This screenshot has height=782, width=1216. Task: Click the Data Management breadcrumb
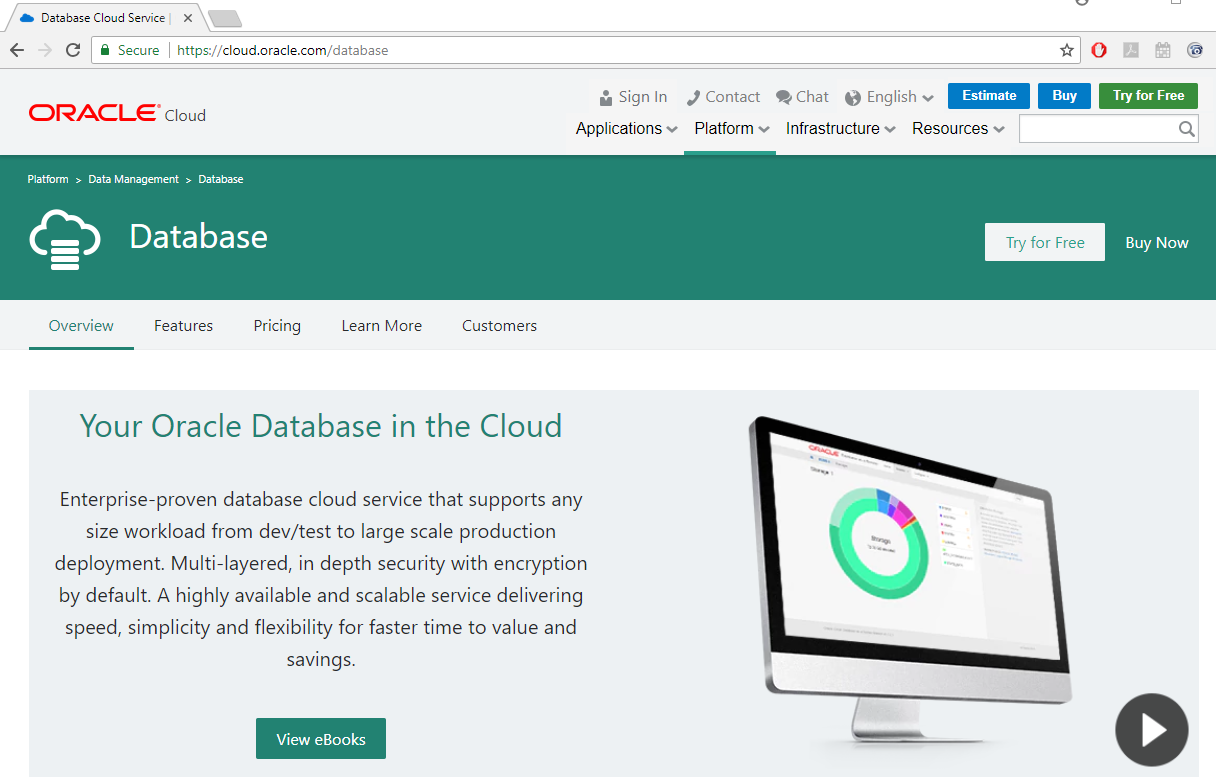[133, 179]
